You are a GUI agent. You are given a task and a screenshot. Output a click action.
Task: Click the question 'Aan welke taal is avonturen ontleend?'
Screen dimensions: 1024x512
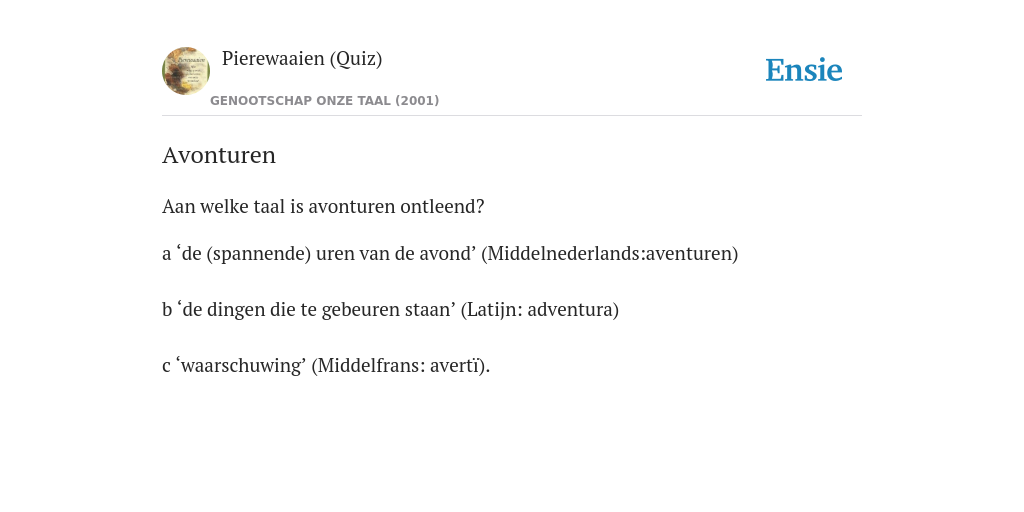pos(323,206)
